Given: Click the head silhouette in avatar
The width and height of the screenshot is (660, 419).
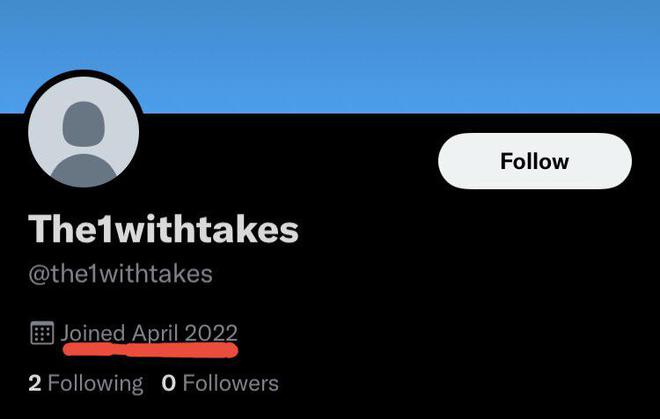Looking at the screenshot, I should pyautogui.click(x=83, y=124).
